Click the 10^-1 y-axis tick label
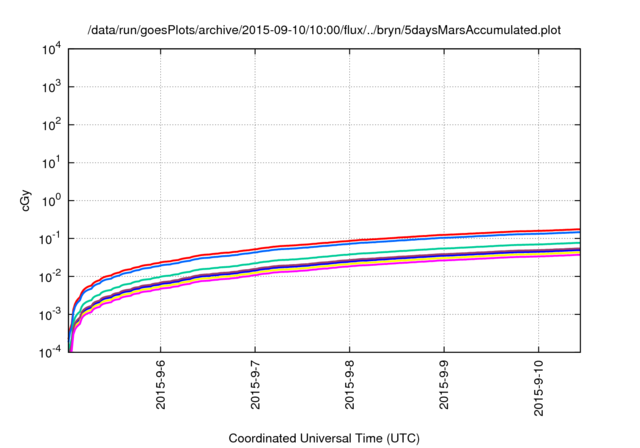The width and height of the screenshot is (640, 448). click(51, 239)
